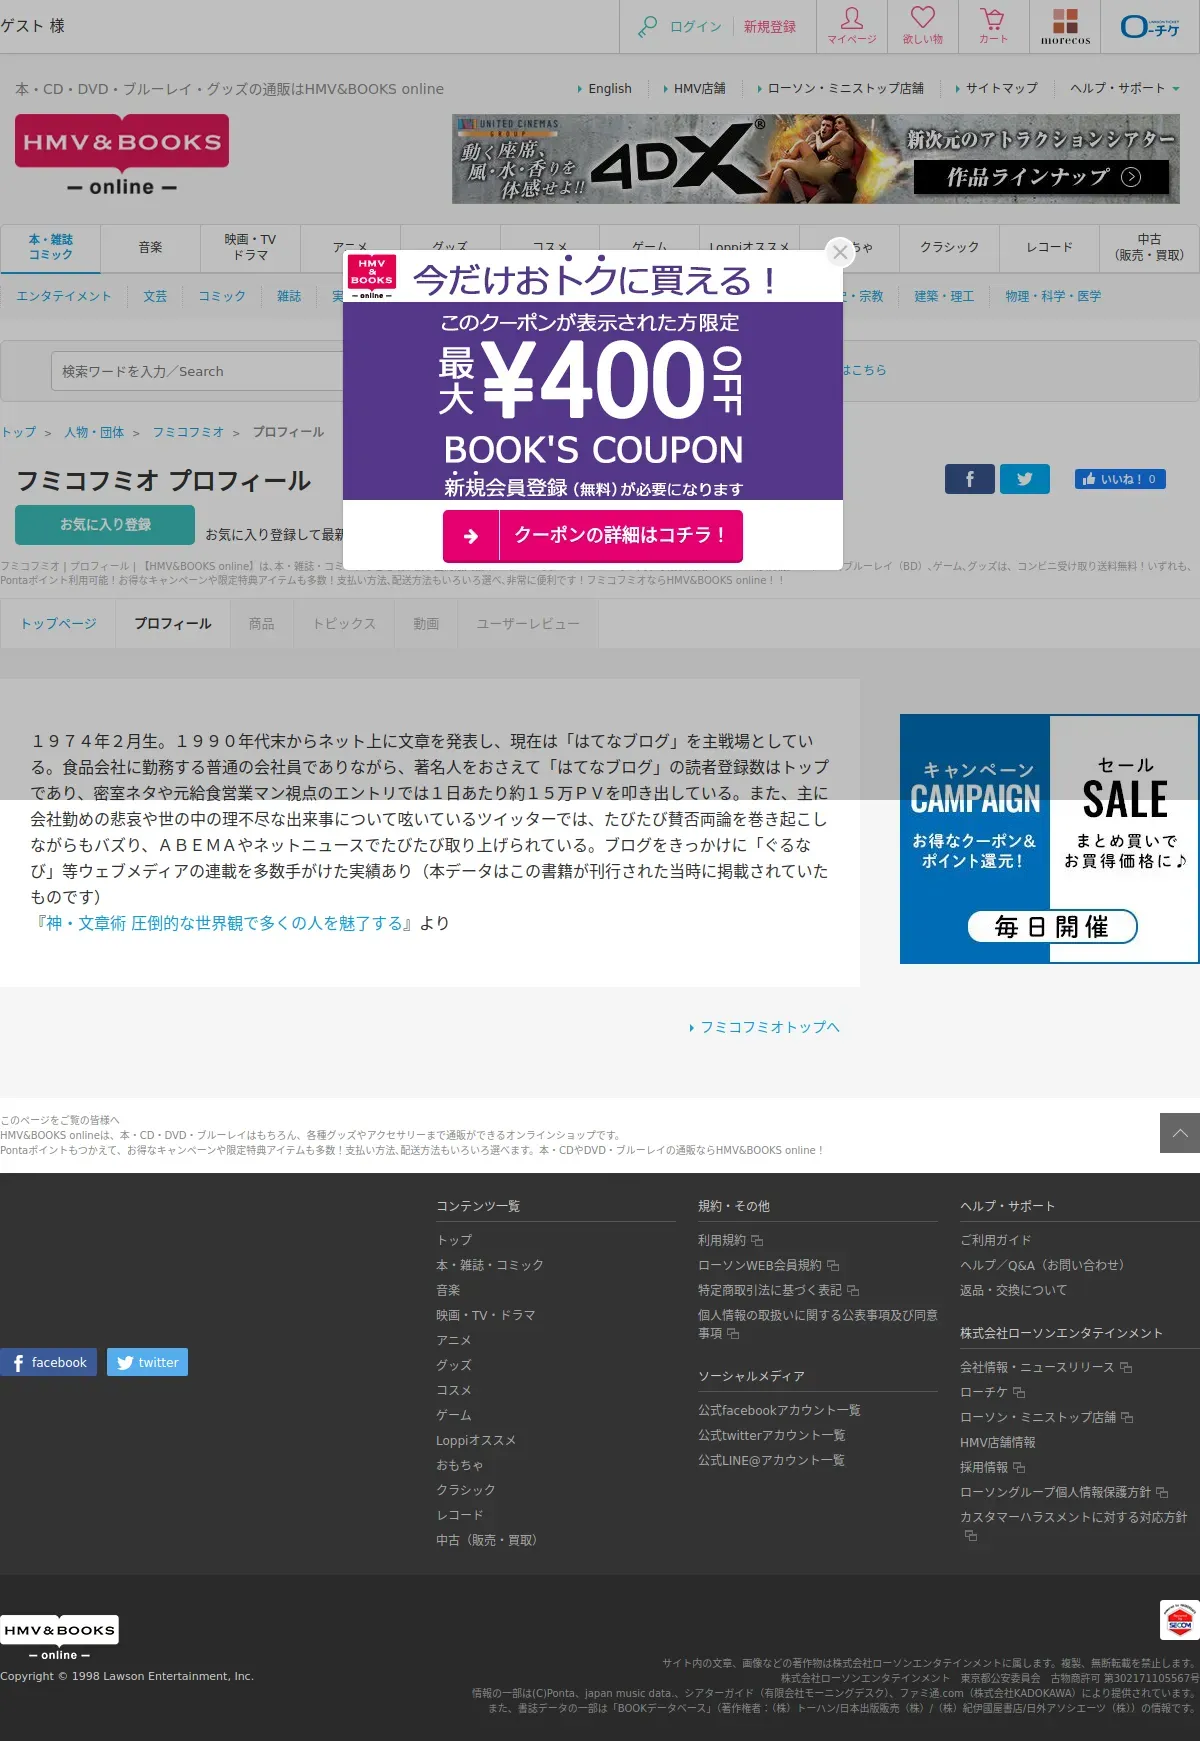Viewport: 1200px width, 1741px height.
Task: Open shopping cart icon
Action: 993,26
